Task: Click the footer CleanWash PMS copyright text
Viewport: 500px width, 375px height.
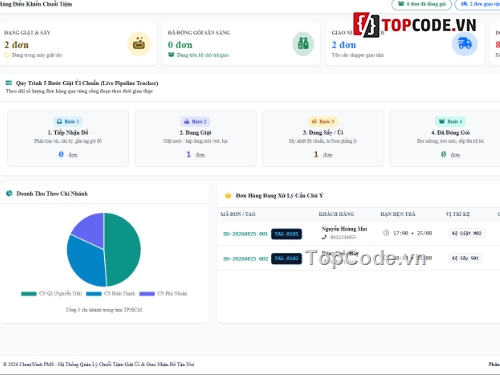Action: coord(99,364)
